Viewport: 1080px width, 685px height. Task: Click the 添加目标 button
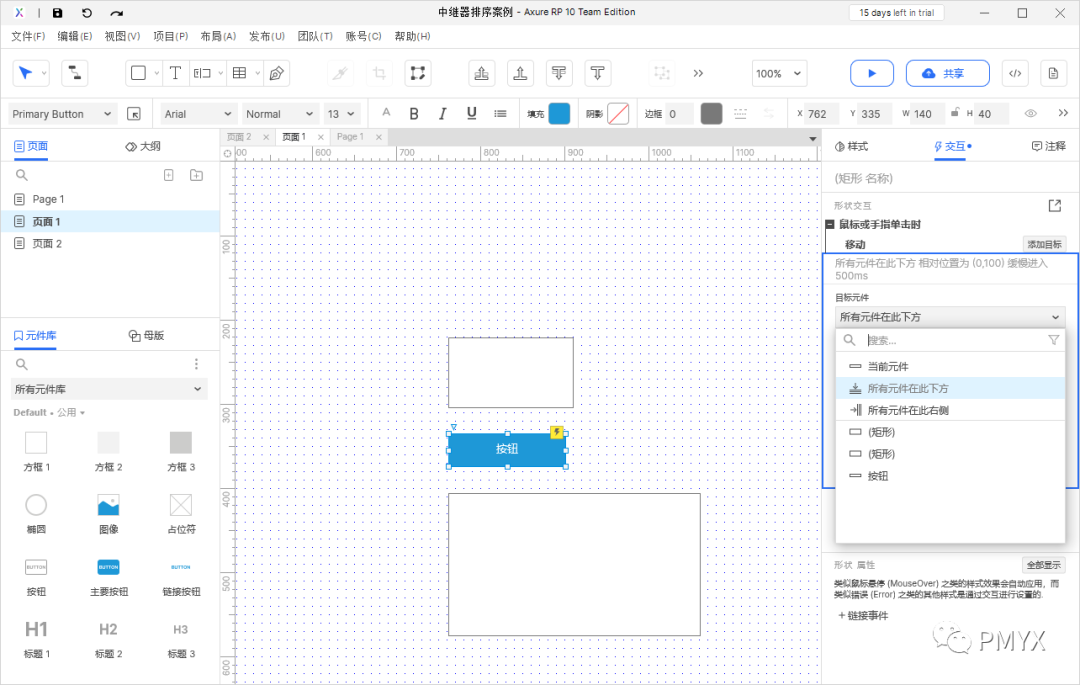(1044, 244)
